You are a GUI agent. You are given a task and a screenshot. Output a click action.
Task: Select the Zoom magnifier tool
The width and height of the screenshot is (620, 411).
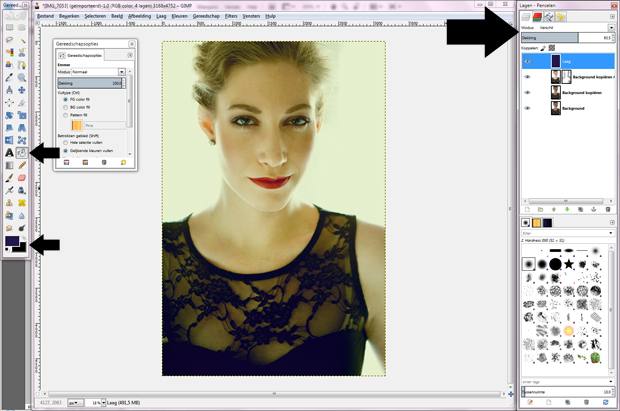[x=22, y=78]
